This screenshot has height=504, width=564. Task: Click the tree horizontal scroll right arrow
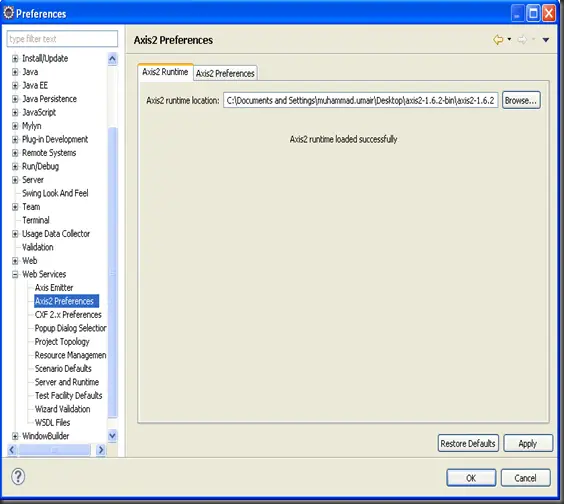click(101, 450)
